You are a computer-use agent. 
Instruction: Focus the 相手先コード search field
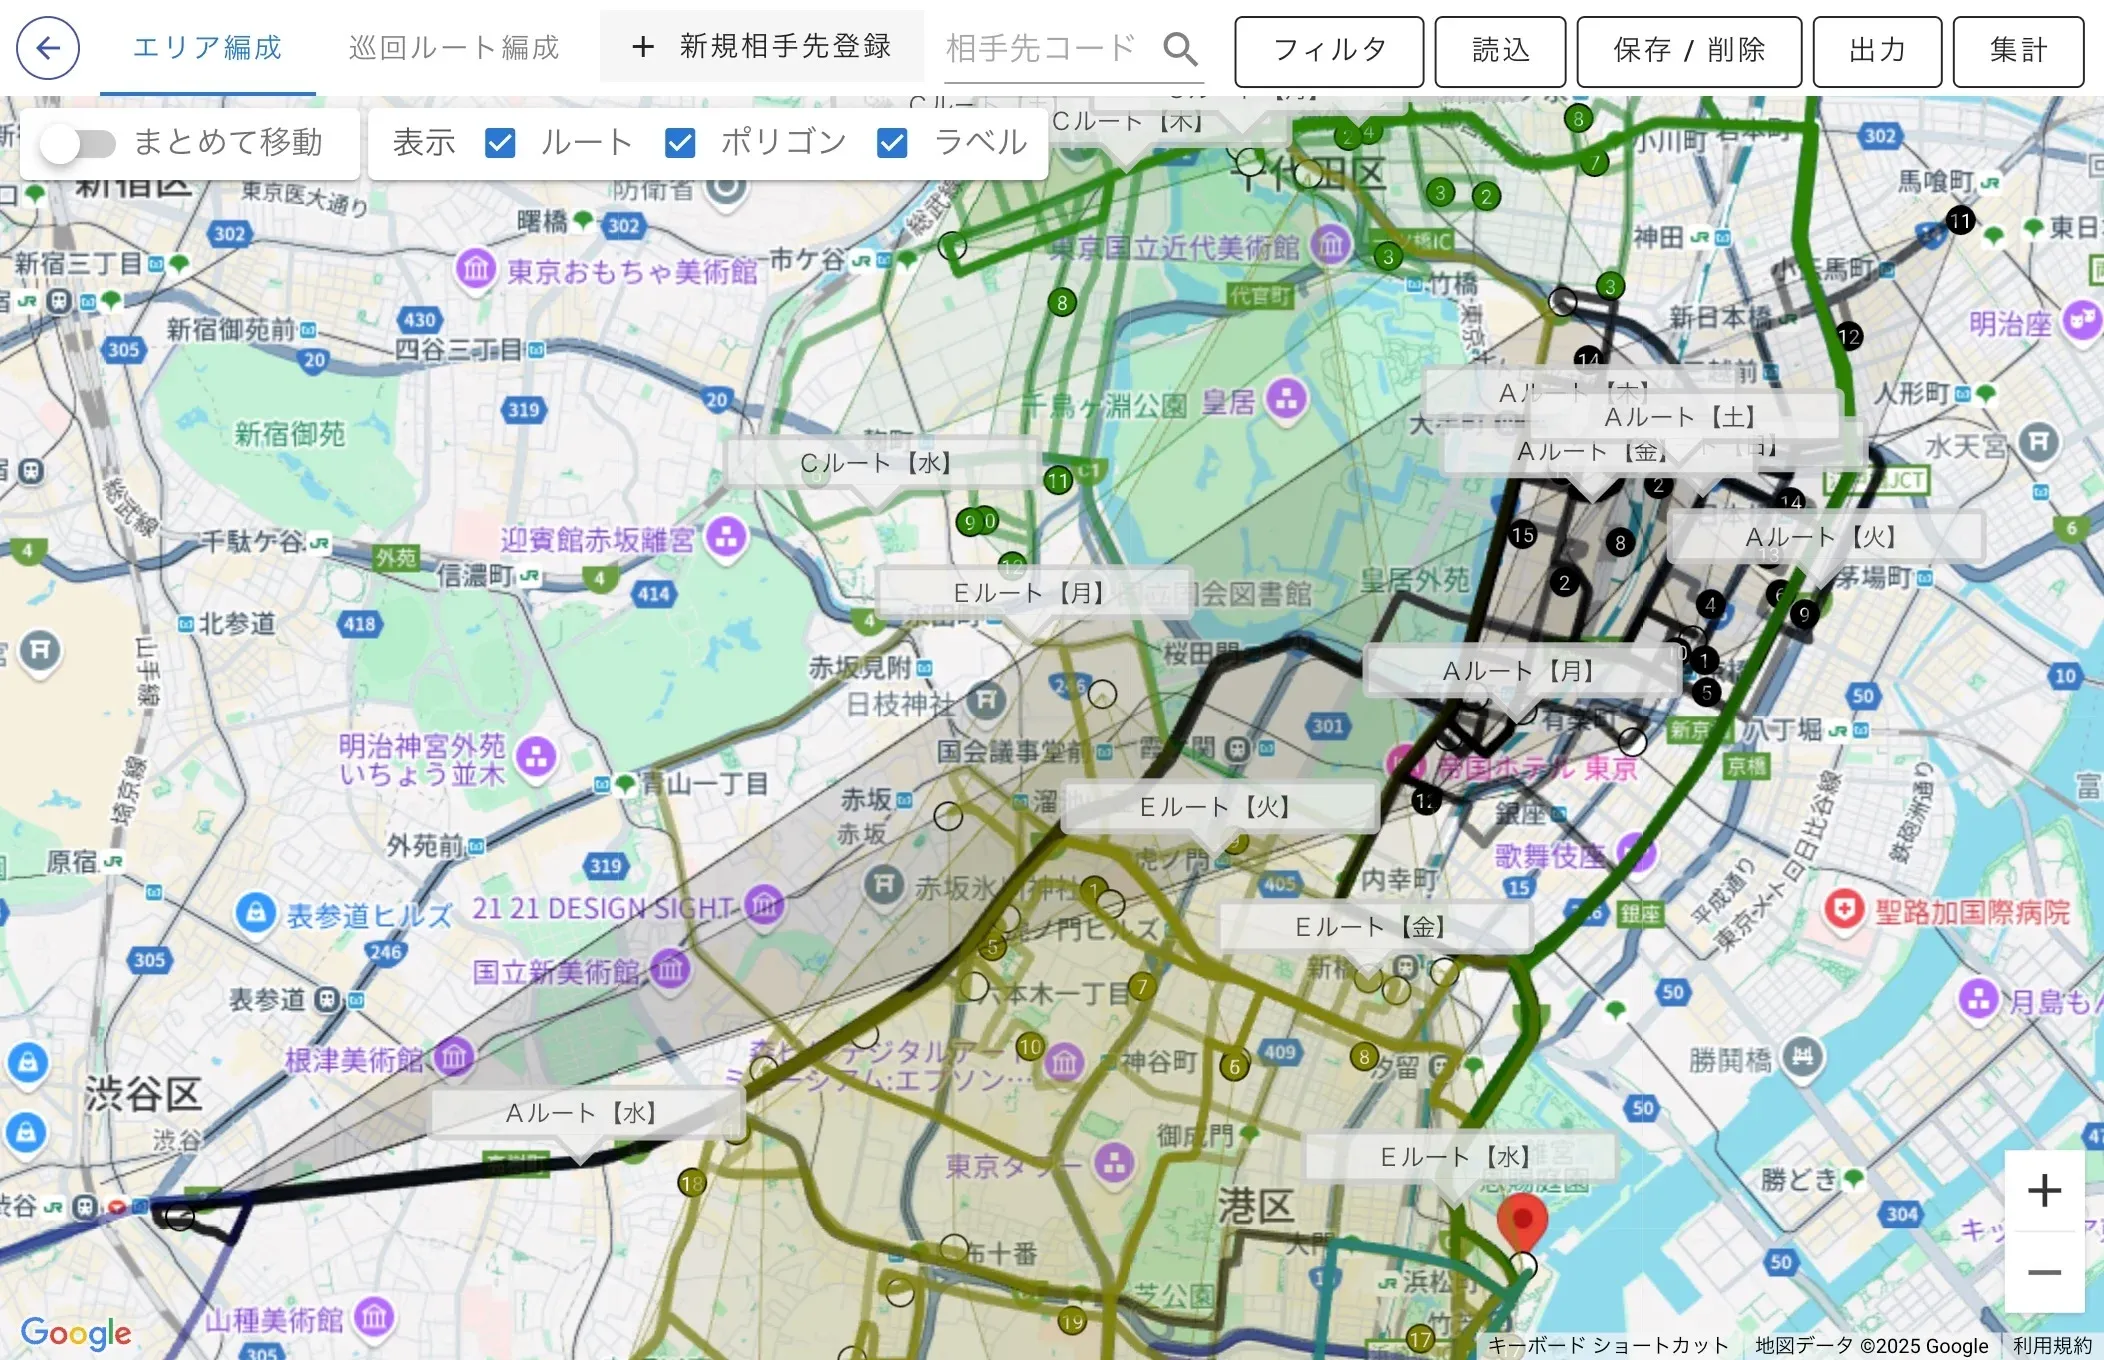[x=1040, y=48]
